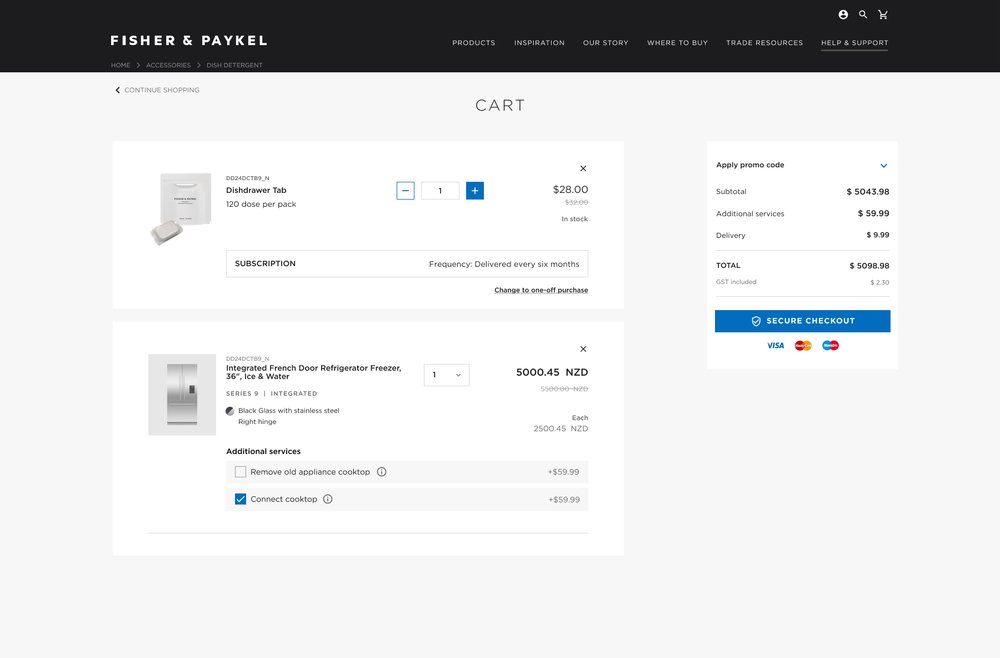The height and width of the screenshot is (658, 1000).
Task: Show info icon for Connect cooktop
Action: pos(328,499)
